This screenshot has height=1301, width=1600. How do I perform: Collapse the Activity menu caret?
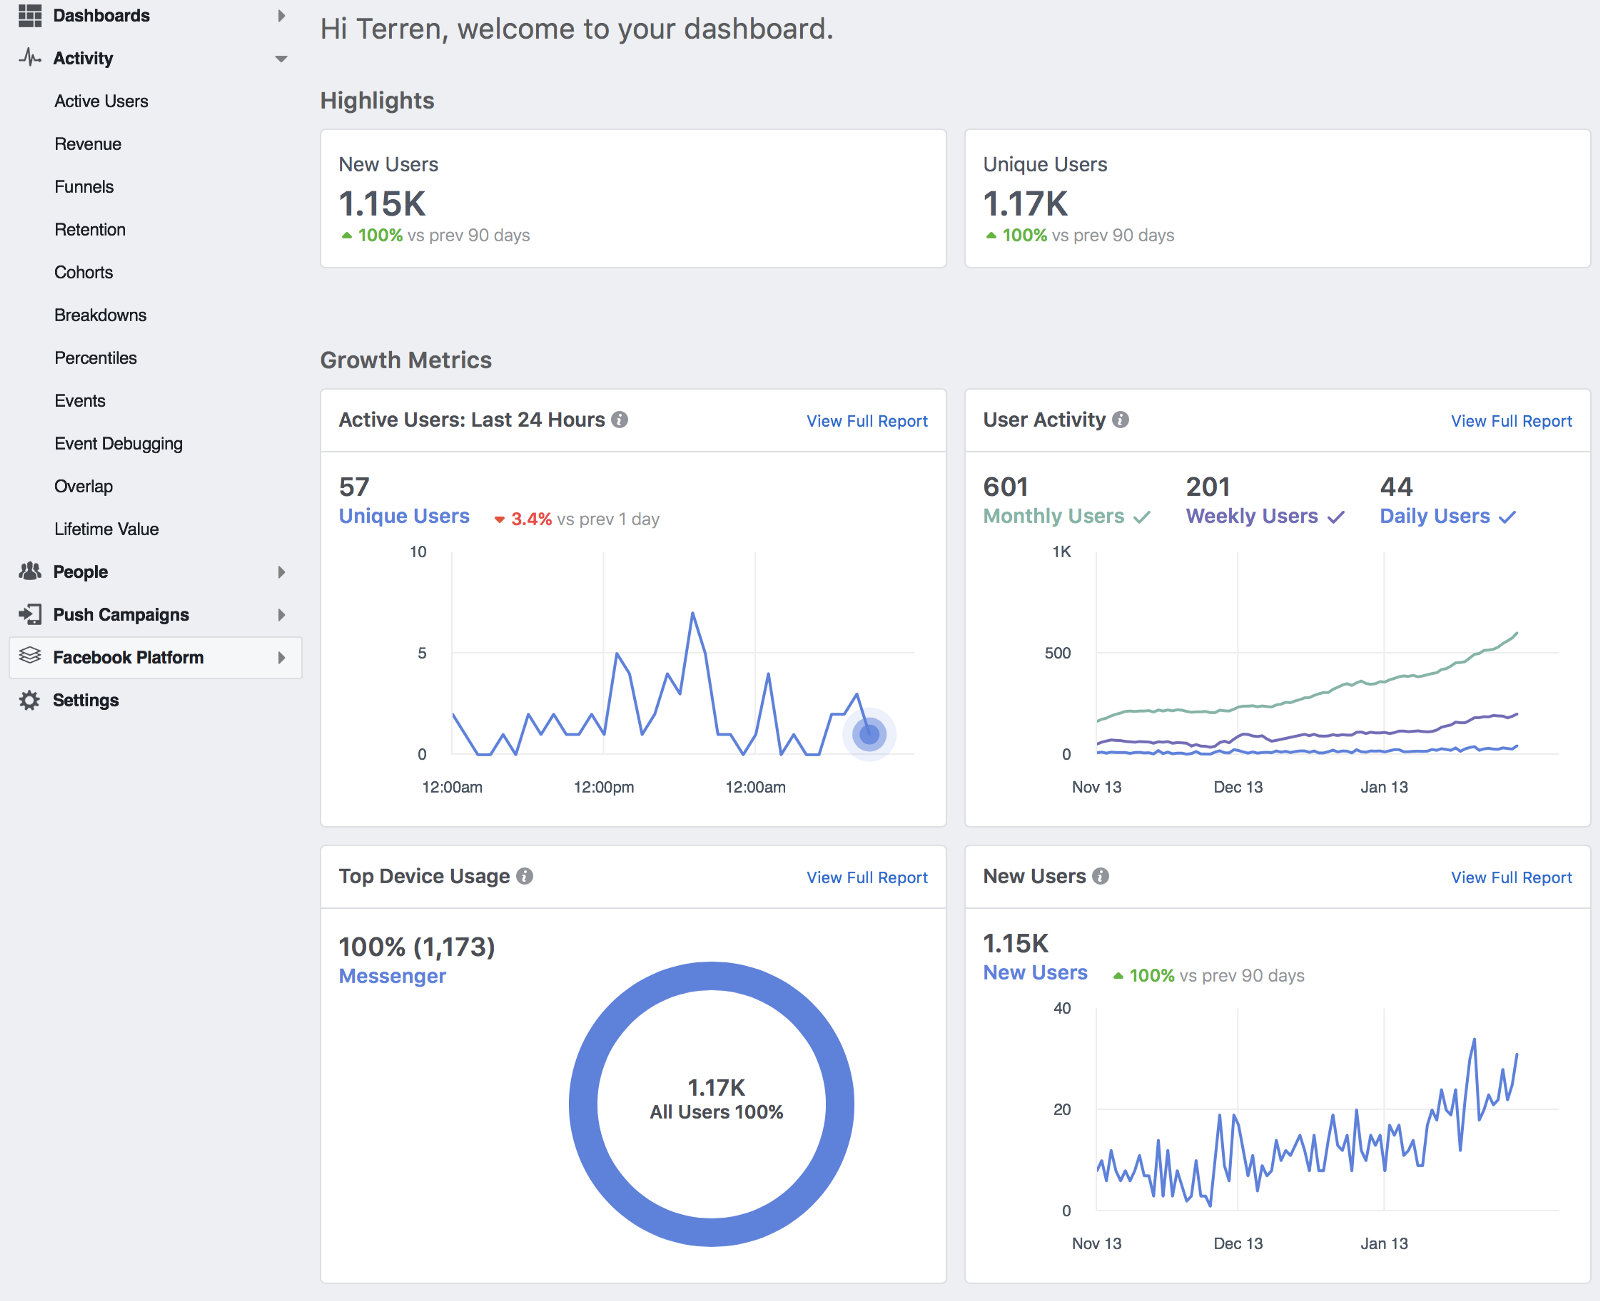pos(281,59)
